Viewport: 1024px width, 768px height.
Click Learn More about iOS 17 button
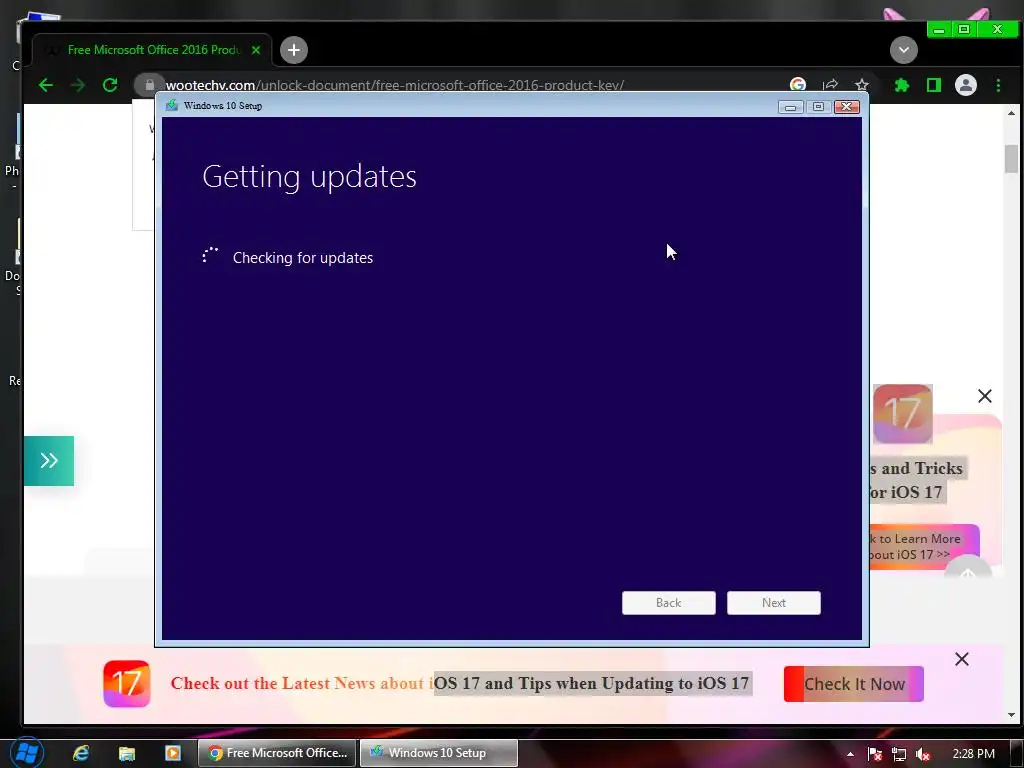(x=923, y=547)
